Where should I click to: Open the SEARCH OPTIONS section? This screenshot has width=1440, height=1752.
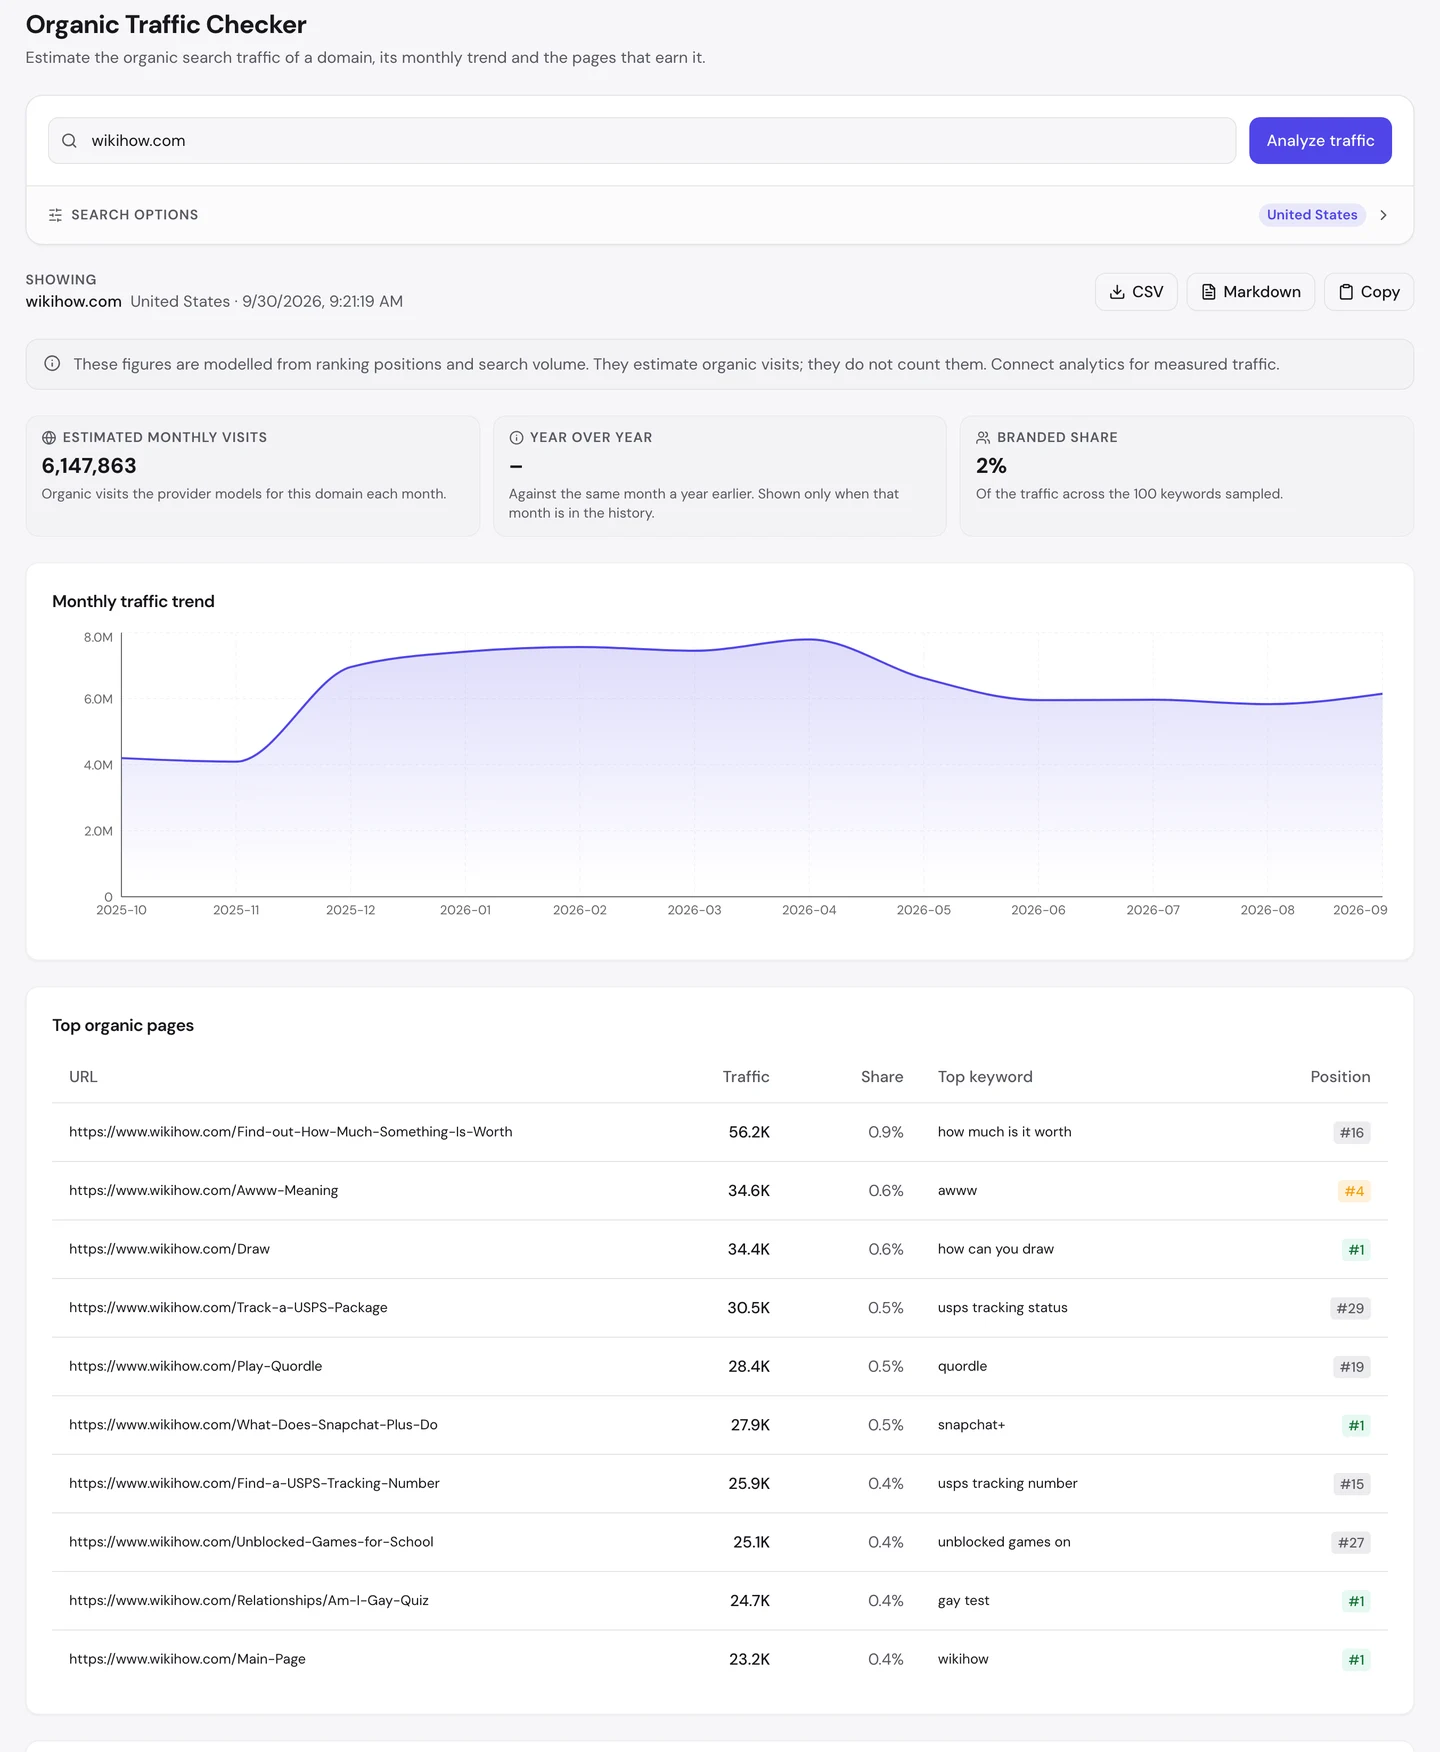coord(720,215)
